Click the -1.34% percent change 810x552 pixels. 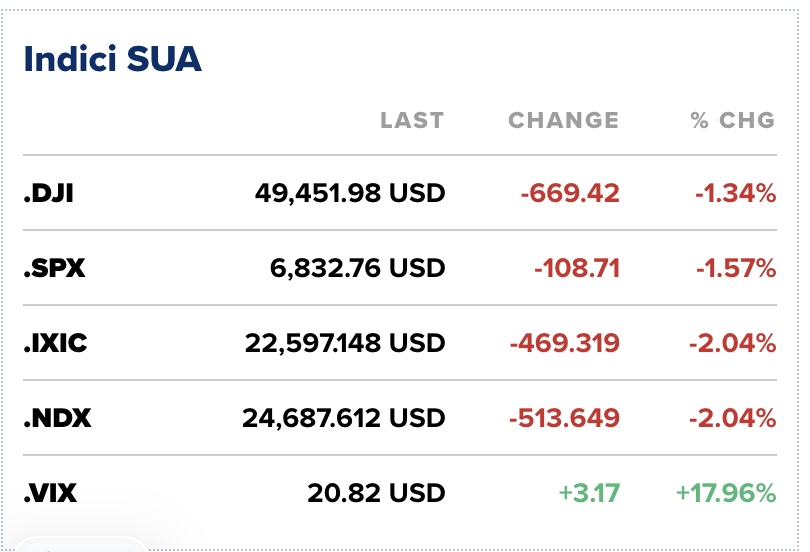tap(735, 193)
